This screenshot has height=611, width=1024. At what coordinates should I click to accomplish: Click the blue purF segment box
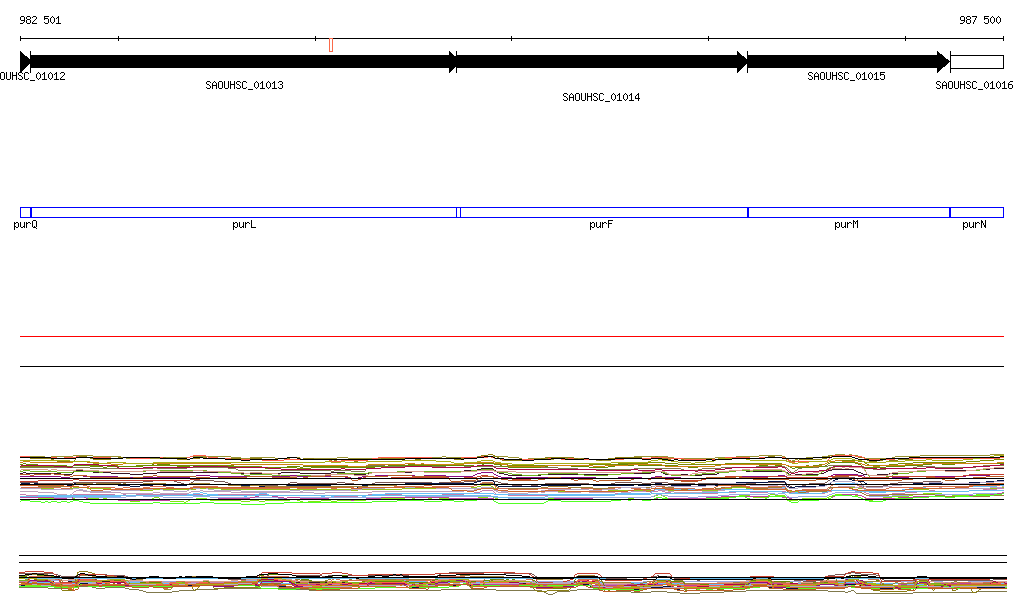(603, 212)
